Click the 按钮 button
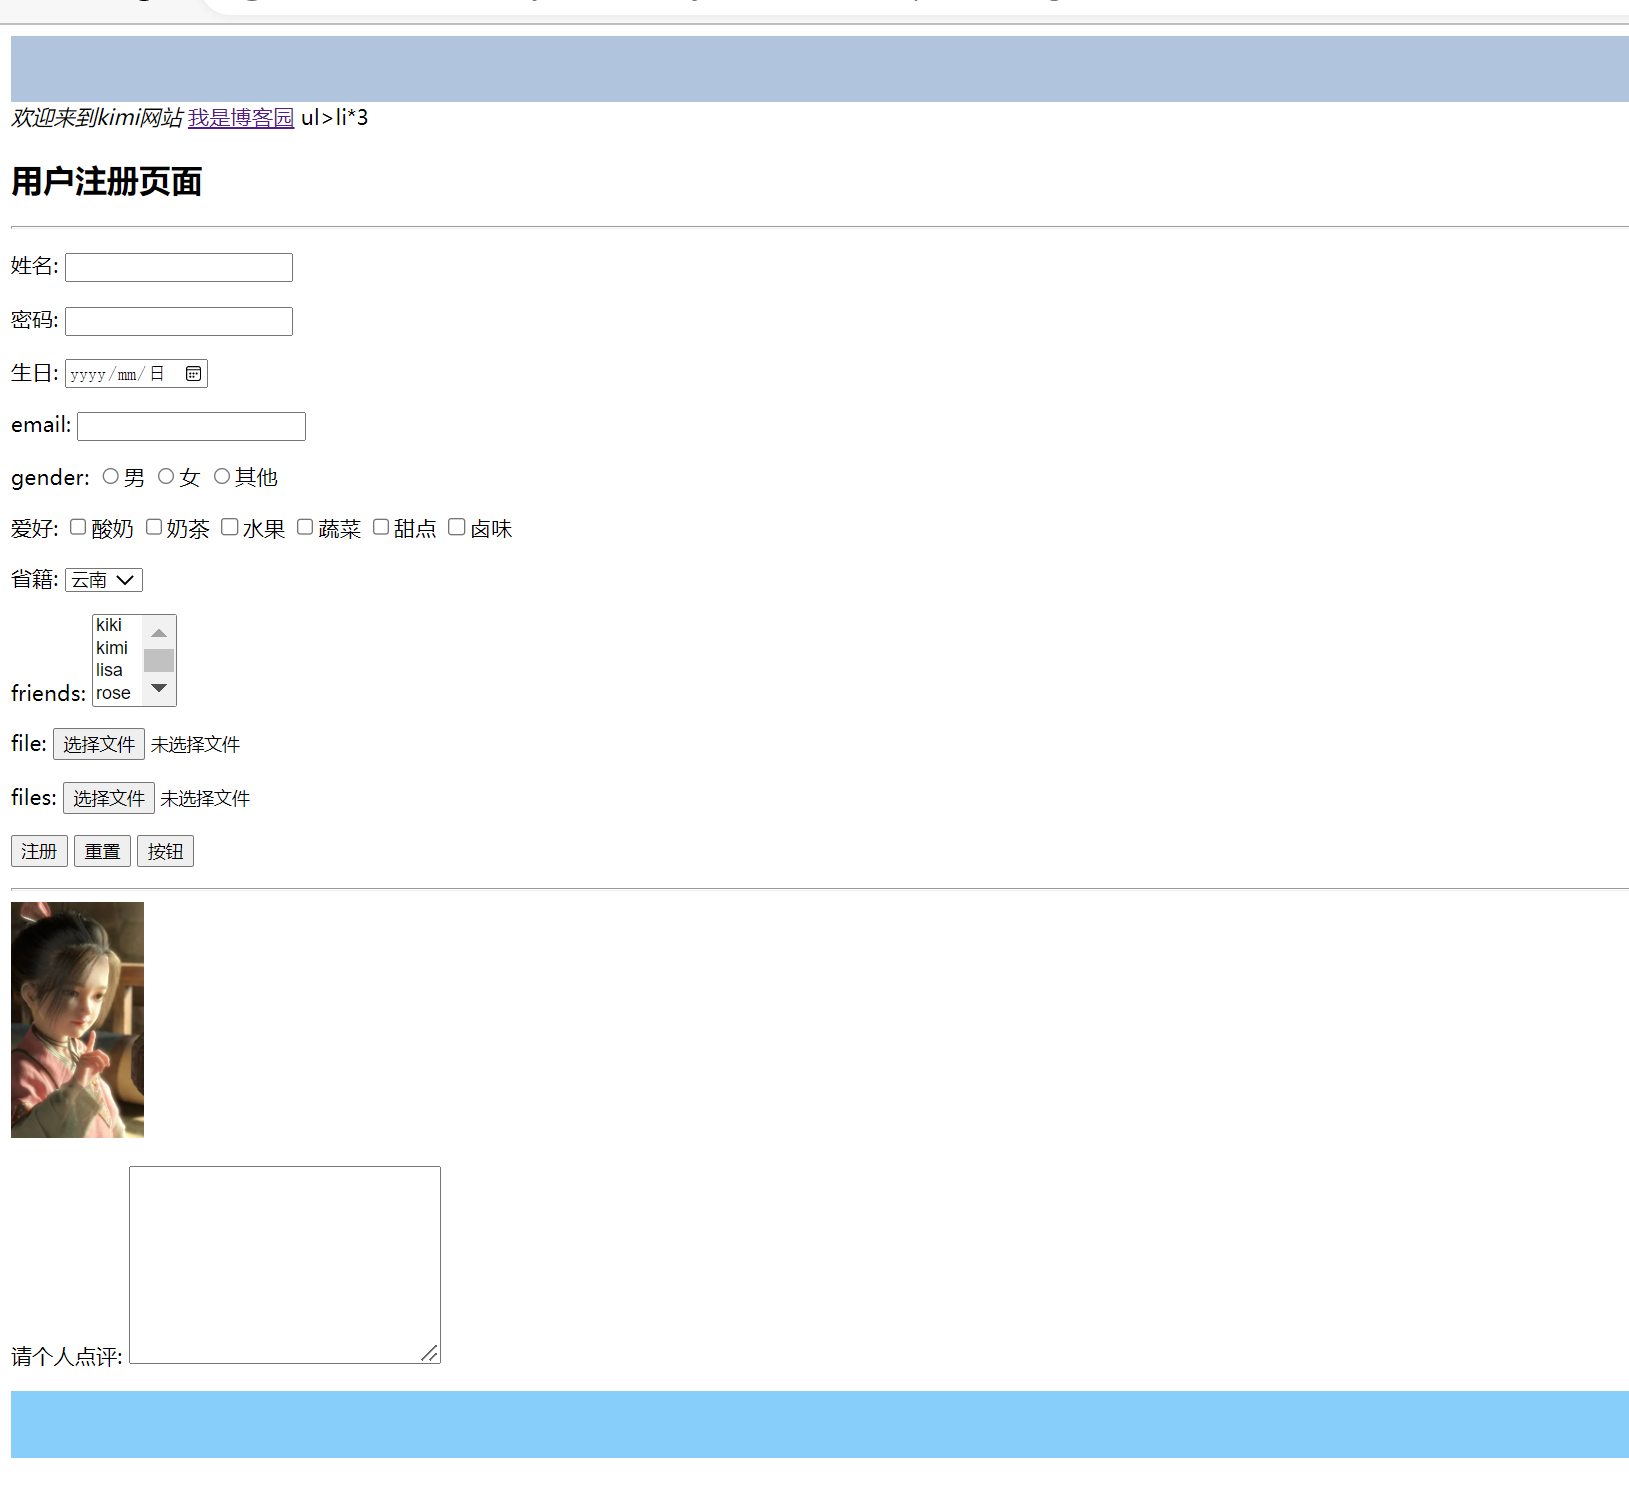 point(165,850)
